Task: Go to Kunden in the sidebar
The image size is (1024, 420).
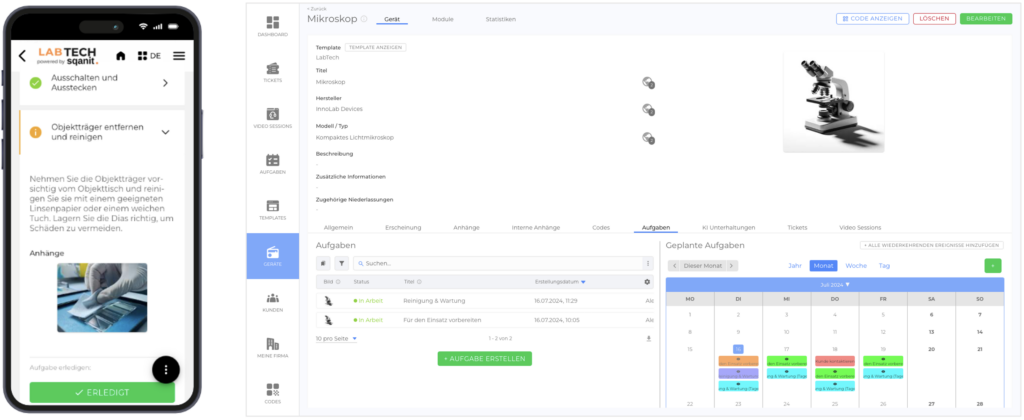Action: (x=273, y=301)
